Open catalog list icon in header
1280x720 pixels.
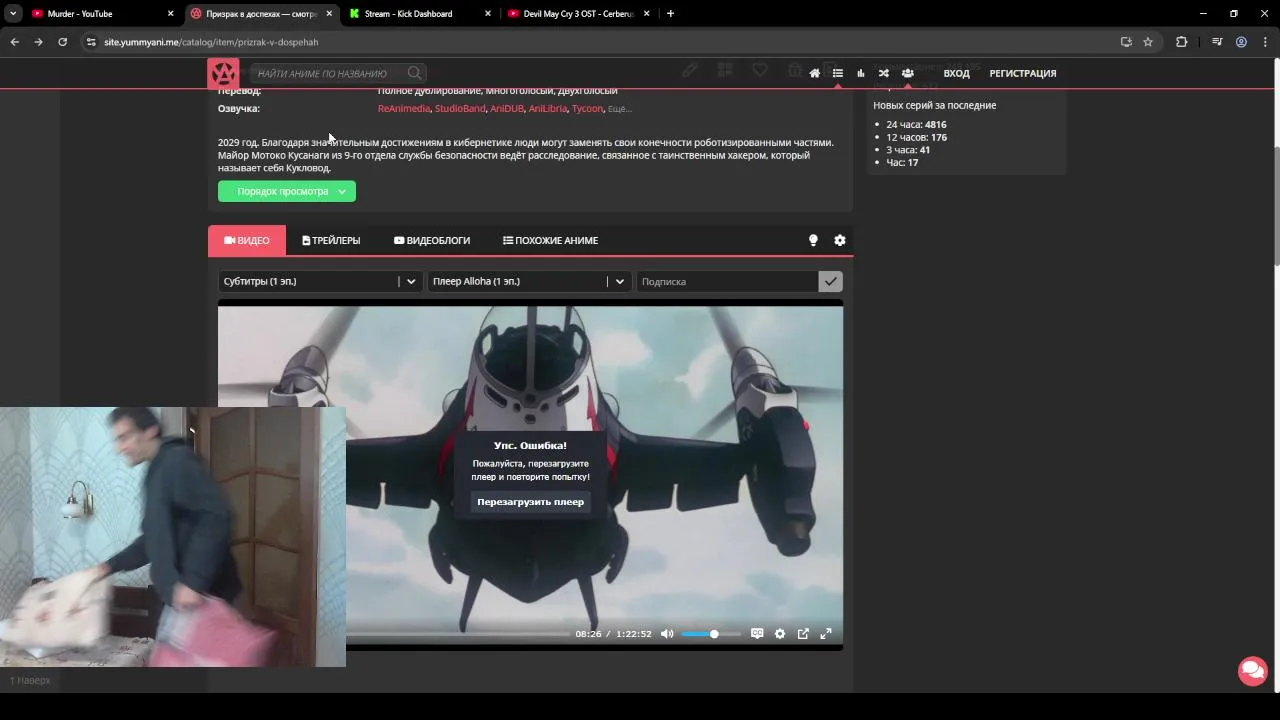point(838,73)
